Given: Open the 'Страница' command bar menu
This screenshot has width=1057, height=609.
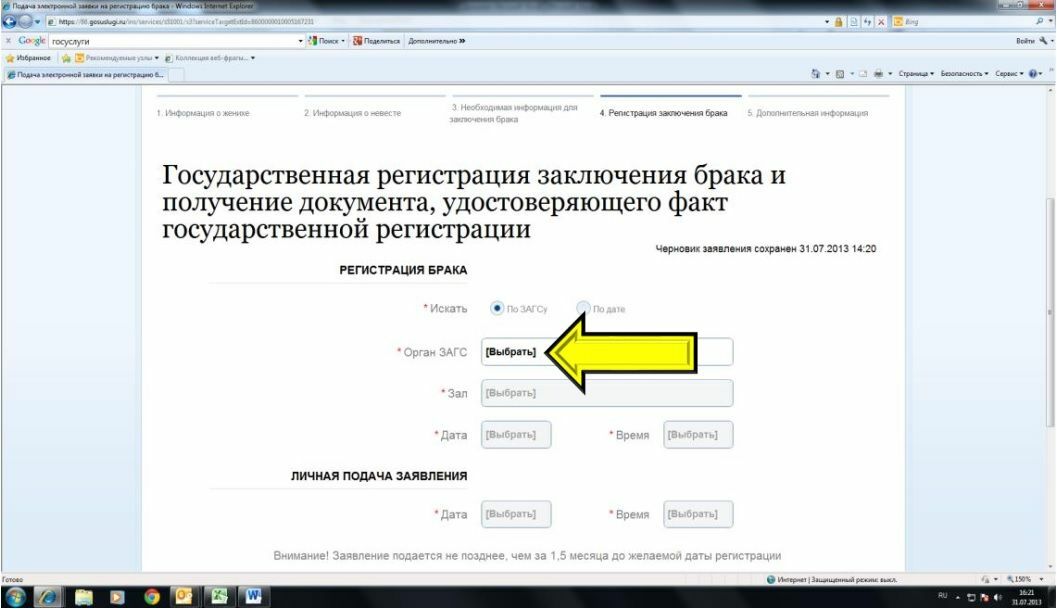Looking at the screenshot, I should click(x=916, y=74).
